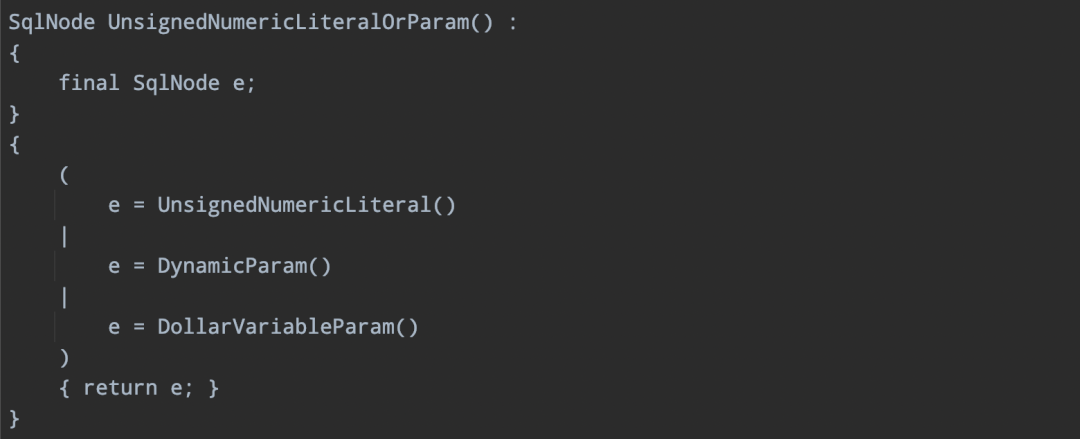
Task: Click closing brace after declaration block
Action: coord(14,113)
